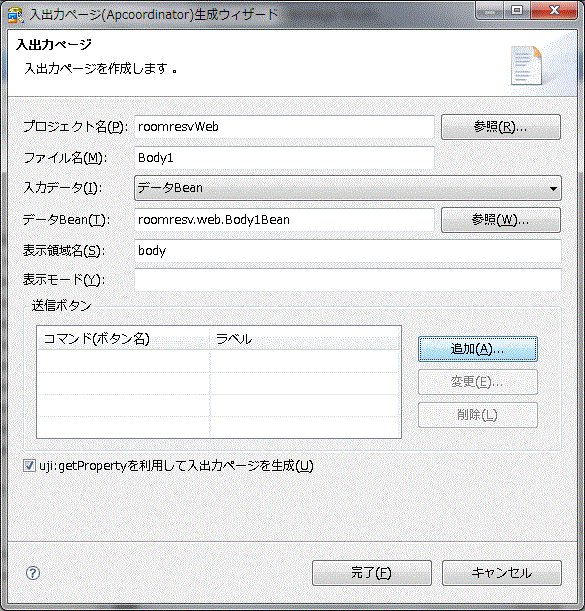The height and width of the screenshot is (611, 585).
Task: Click the キャンセル button
Action: tap(502, 573)
